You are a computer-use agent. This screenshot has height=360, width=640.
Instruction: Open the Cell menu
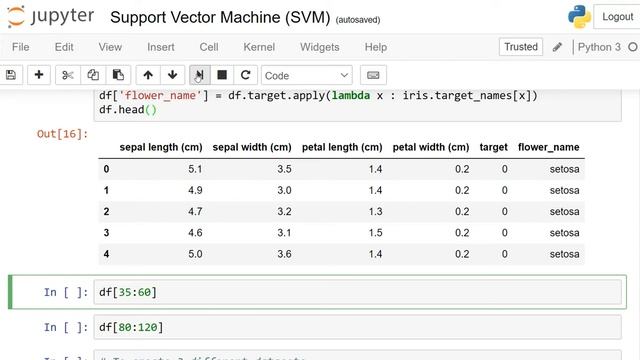209,47
